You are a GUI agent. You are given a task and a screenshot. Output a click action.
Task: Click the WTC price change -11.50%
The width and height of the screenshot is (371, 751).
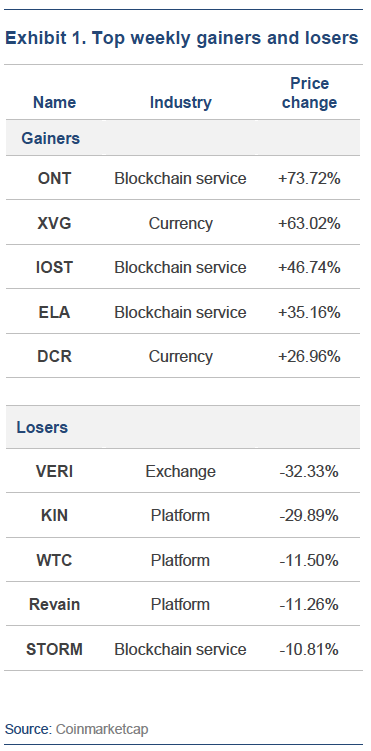[x=309, y=560]
